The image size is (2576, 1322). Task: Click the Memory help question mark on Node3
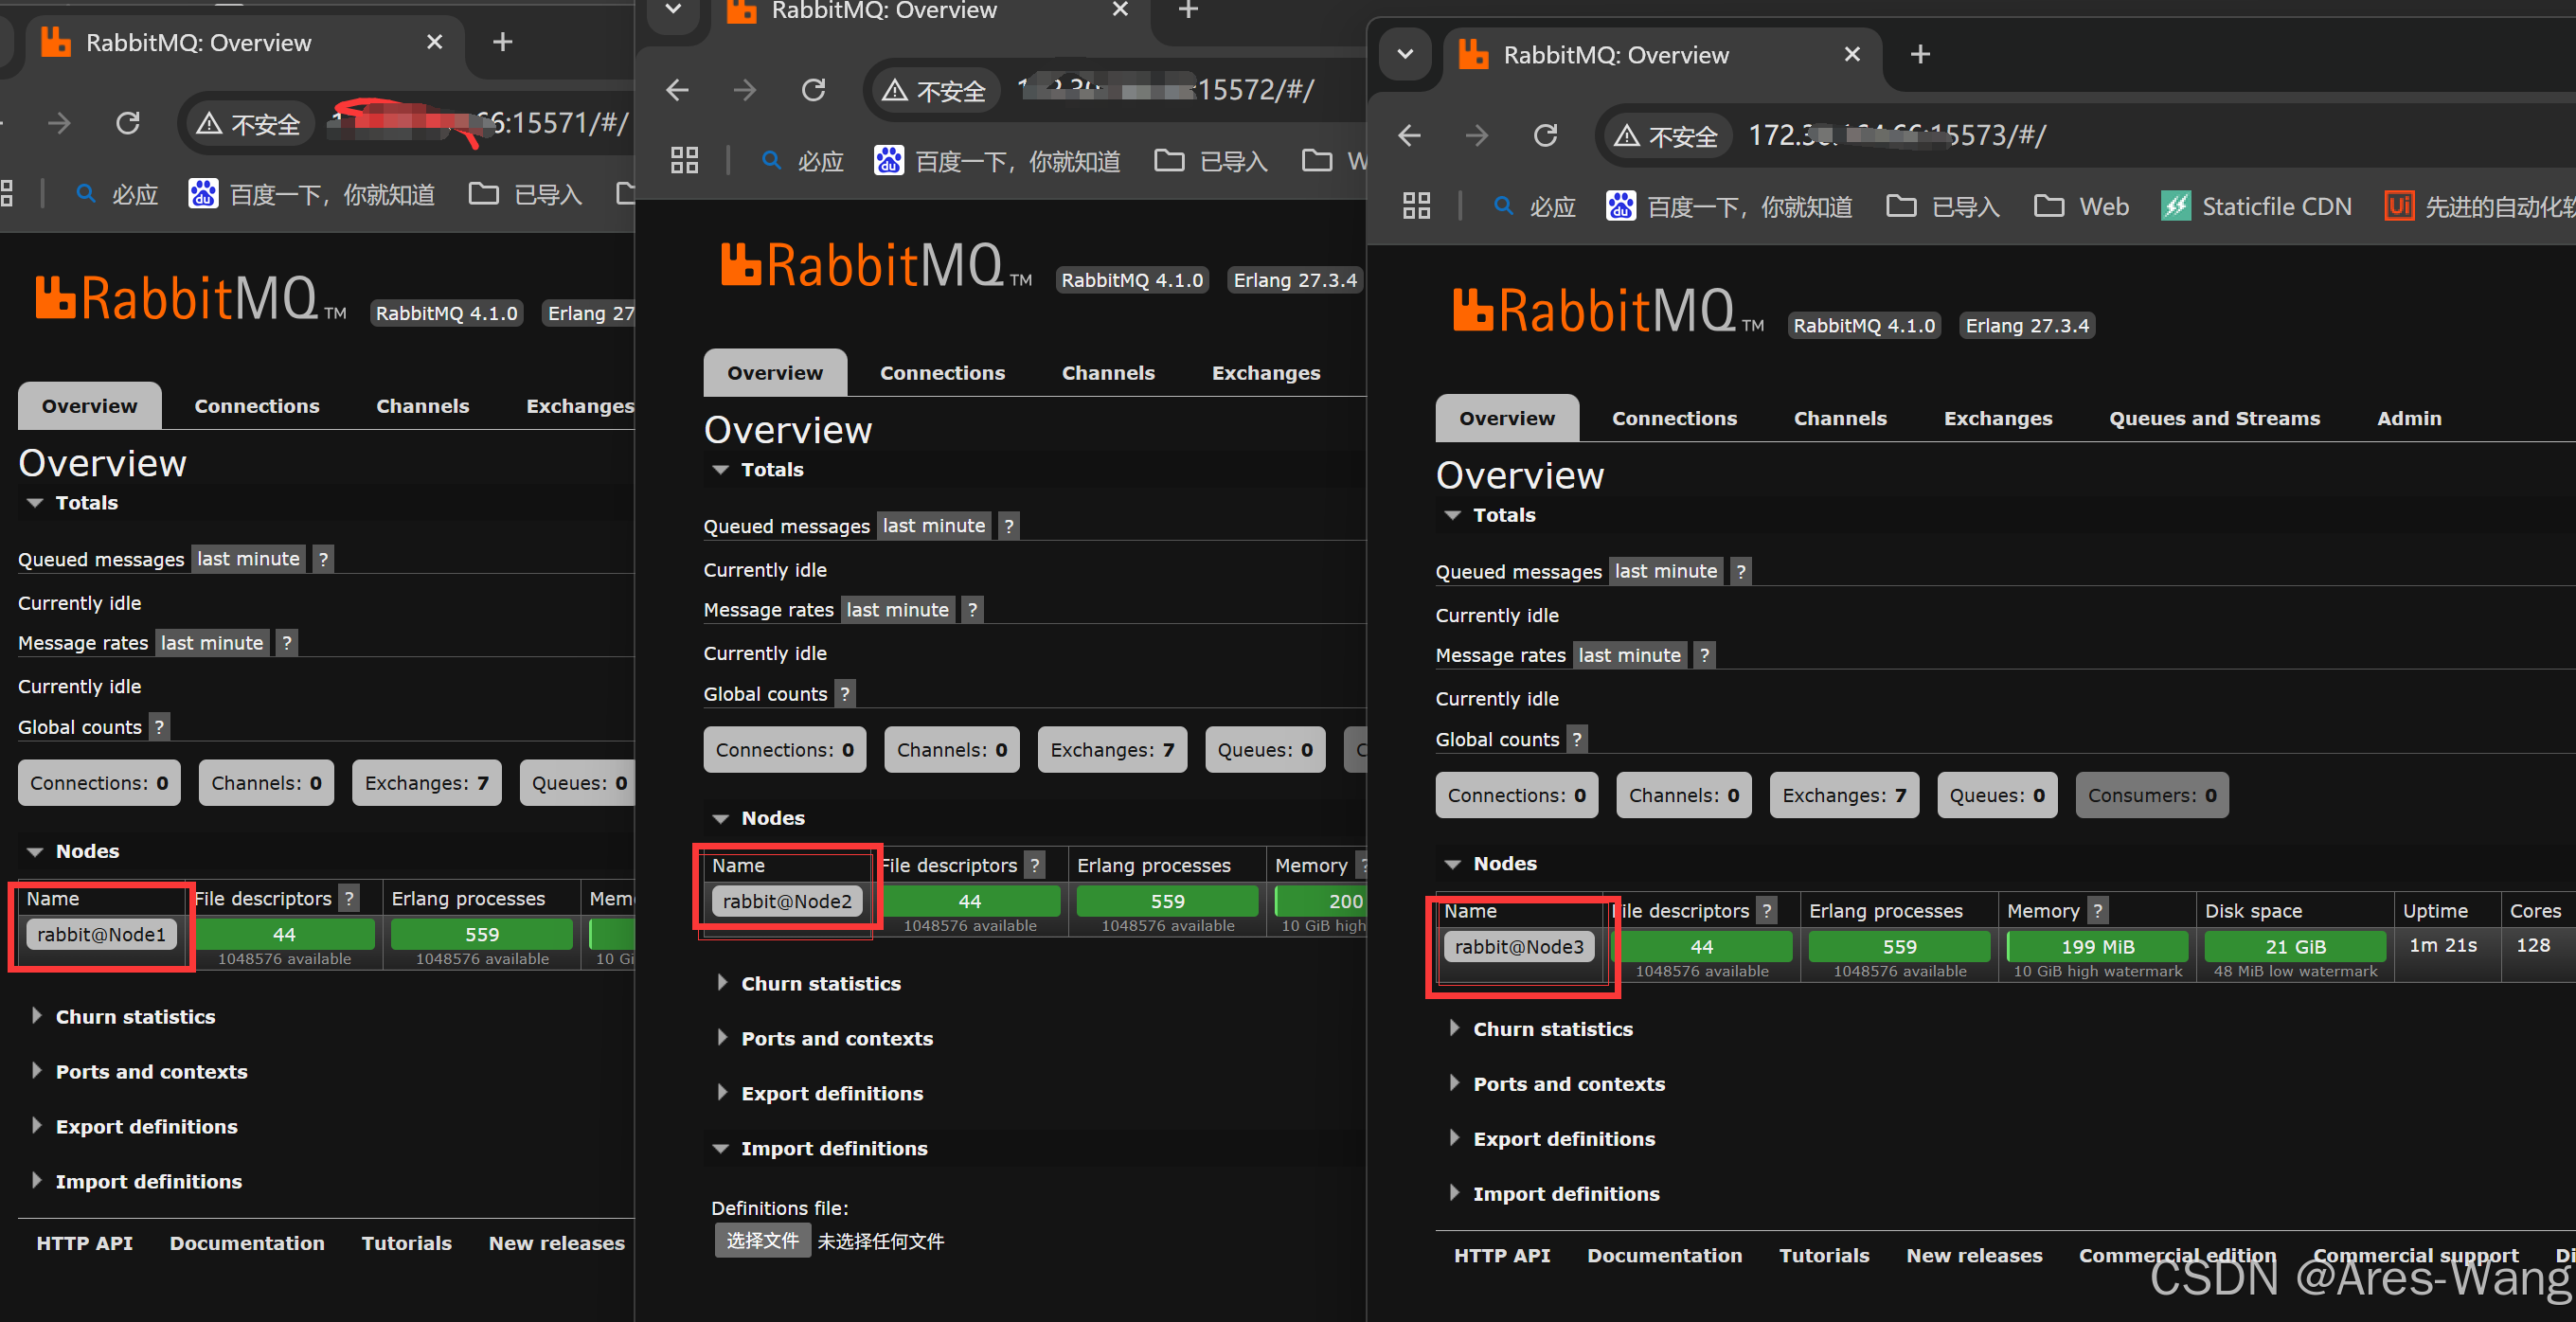point(2098,911)
